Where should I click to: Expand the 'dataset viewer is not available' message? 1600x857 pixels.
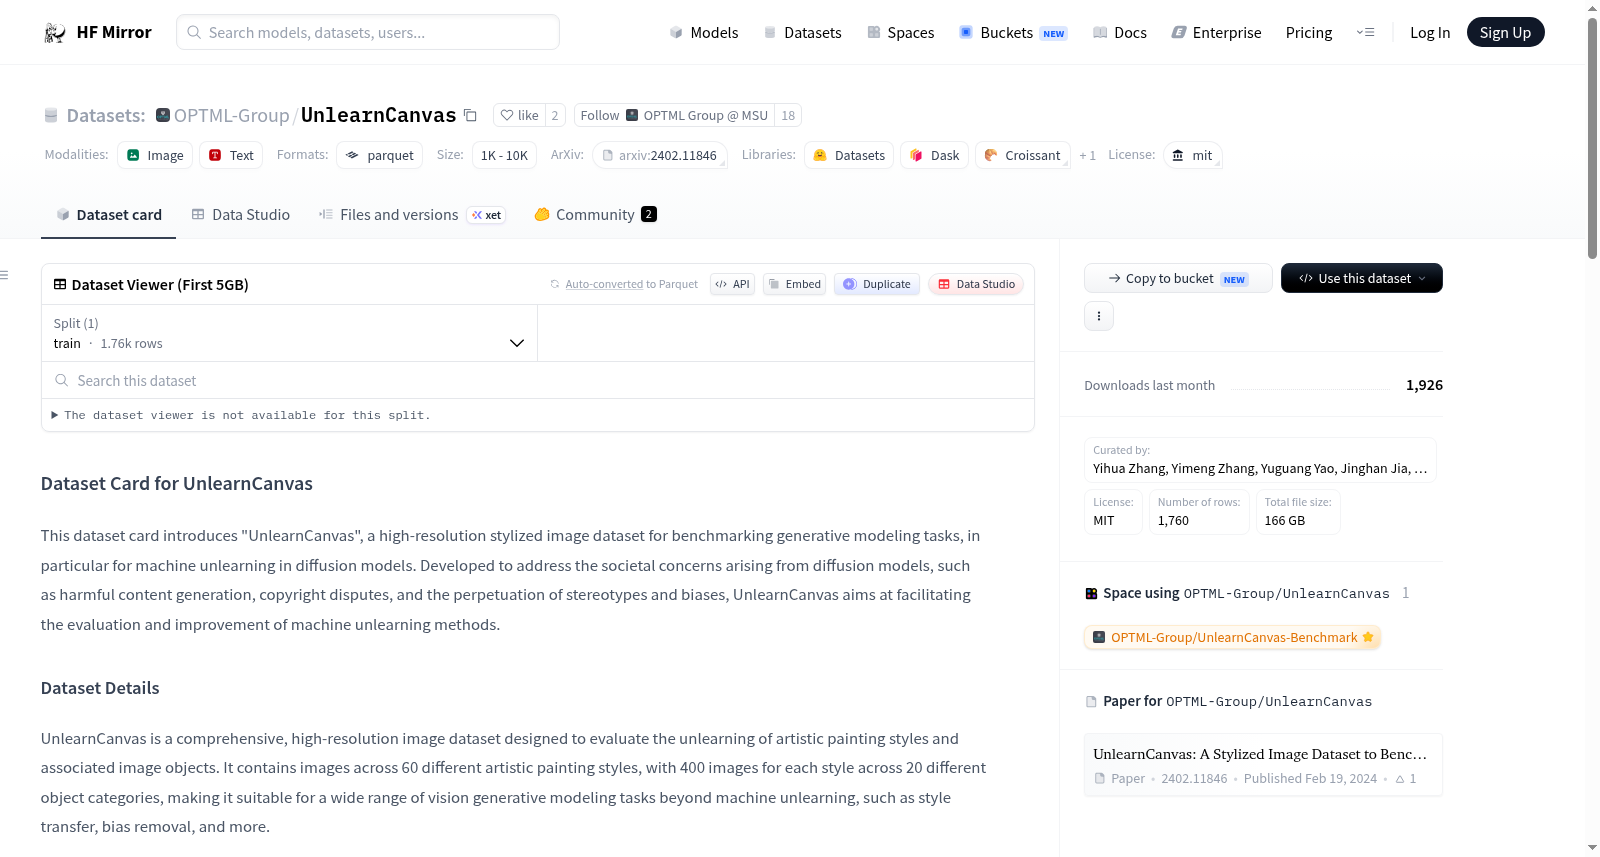point(240,415)
